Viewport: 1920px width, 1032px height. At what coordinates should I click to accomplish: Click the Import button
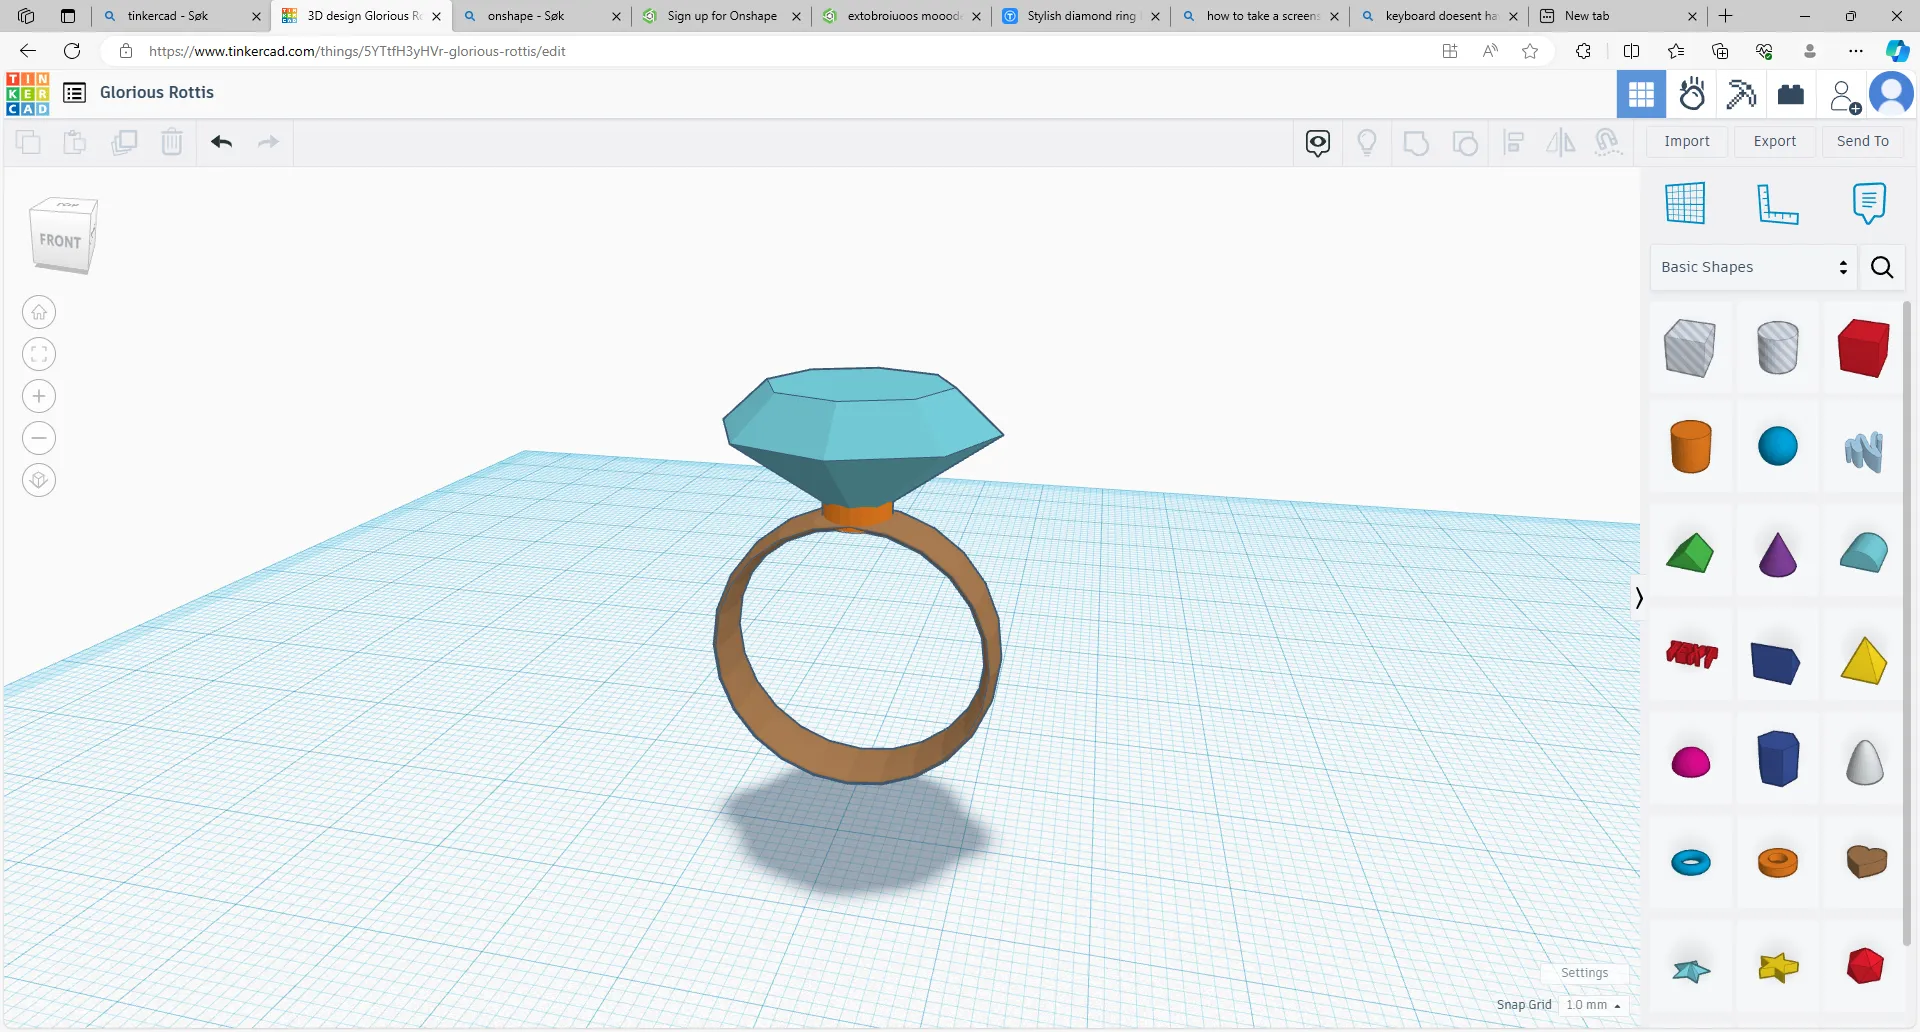tap(1686, 142)
